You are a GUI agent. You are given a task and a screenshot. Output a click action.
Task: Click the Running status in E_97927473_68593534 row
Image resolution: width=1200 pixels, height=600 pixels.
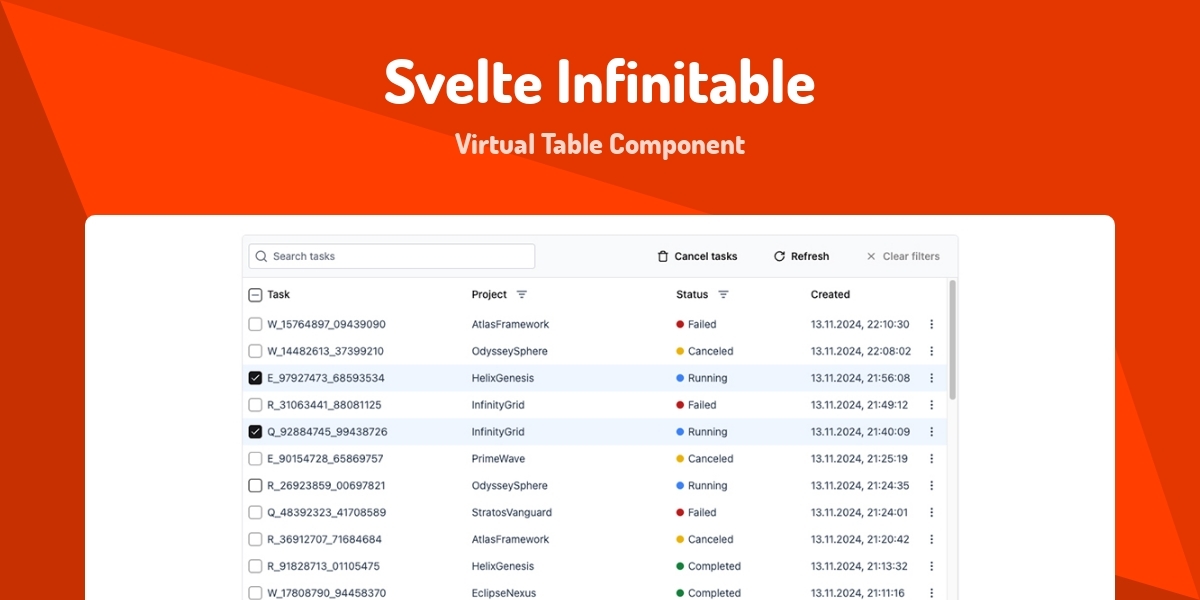pyautogui.click(x=702, y=378)
